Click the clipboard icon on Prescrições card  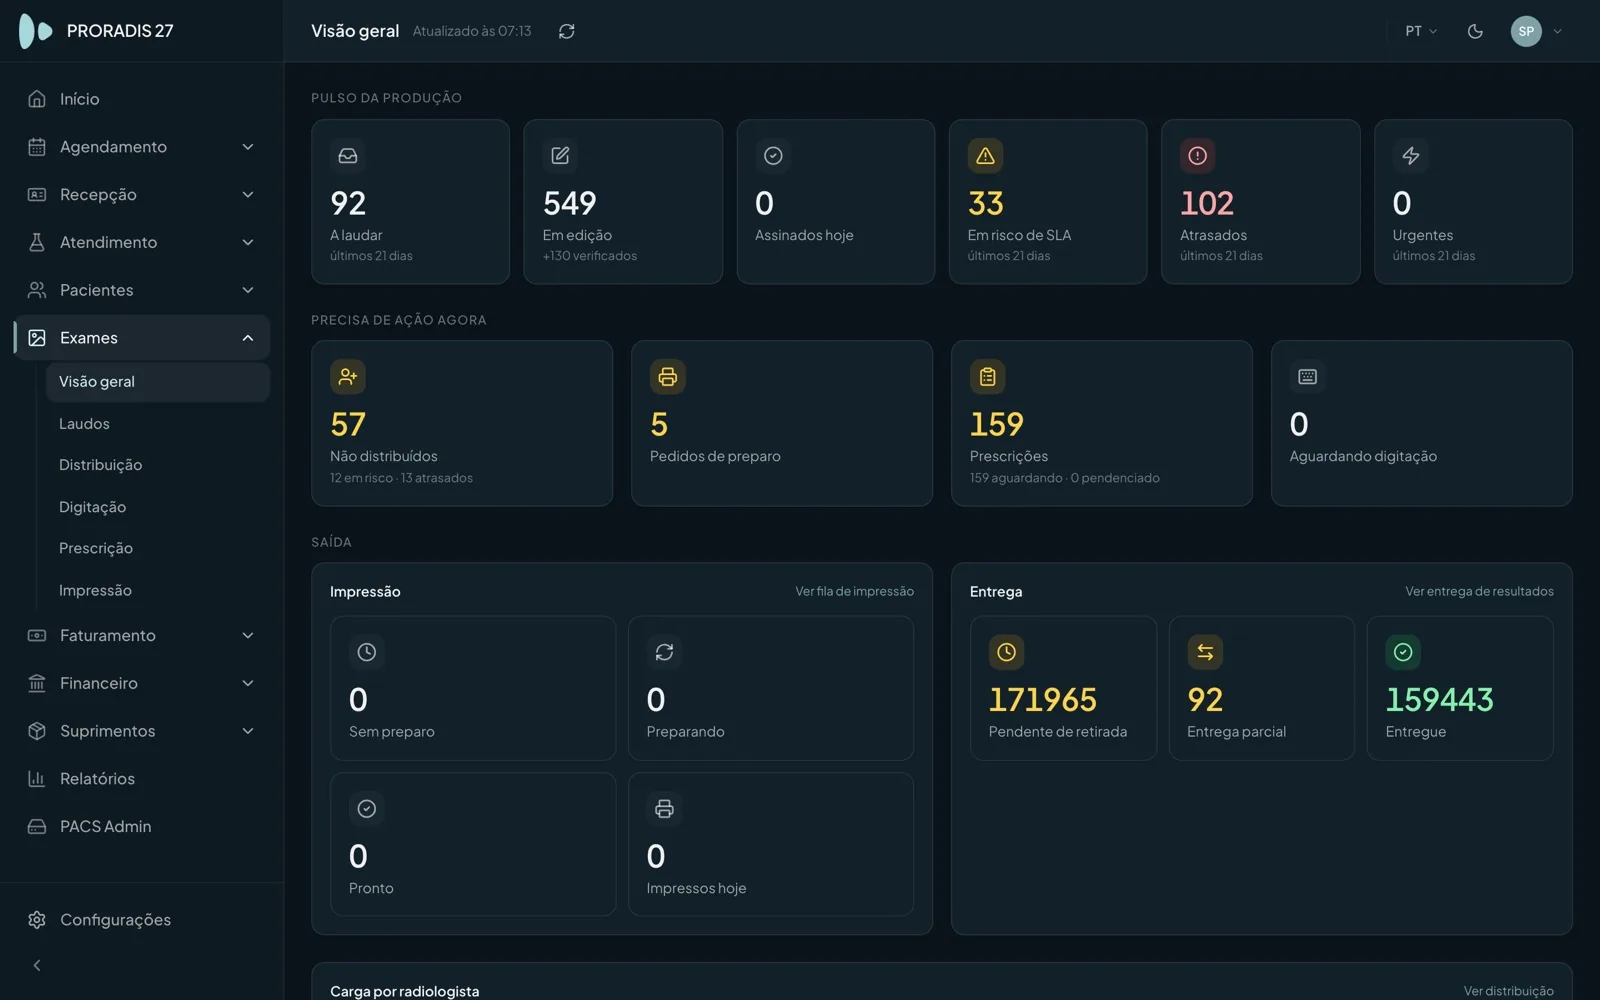click(x=987, y=377)
